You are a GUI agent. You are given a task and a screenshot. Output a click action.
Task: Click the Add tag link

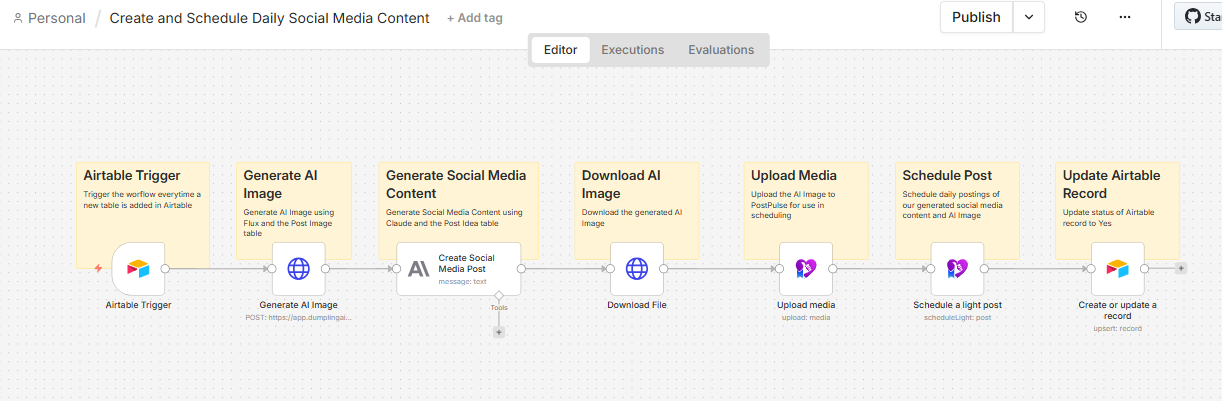click(475, 18)
